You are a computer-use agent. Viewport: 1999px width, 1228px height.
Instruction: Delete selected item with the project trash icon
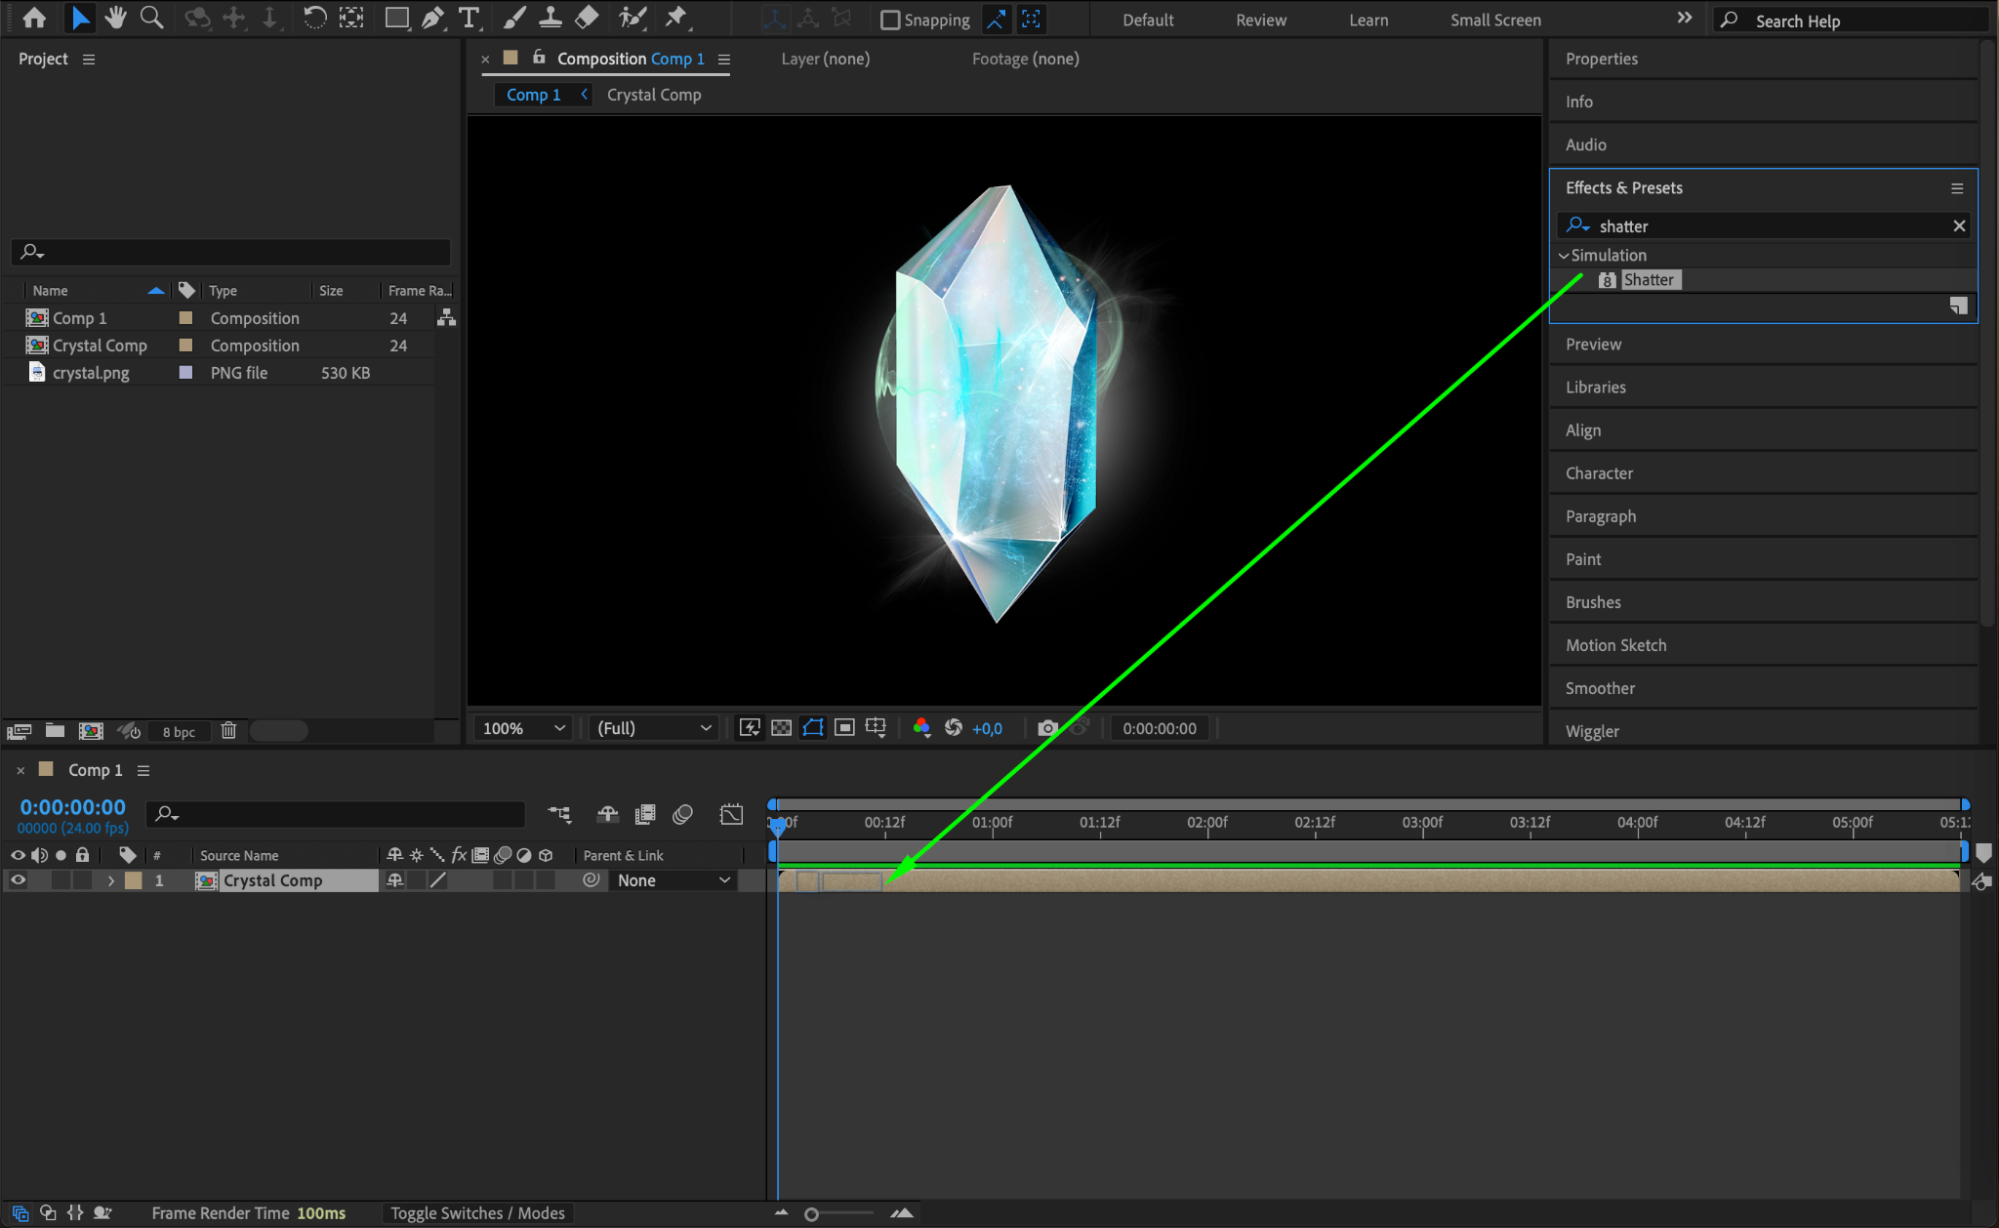point(228,731)
